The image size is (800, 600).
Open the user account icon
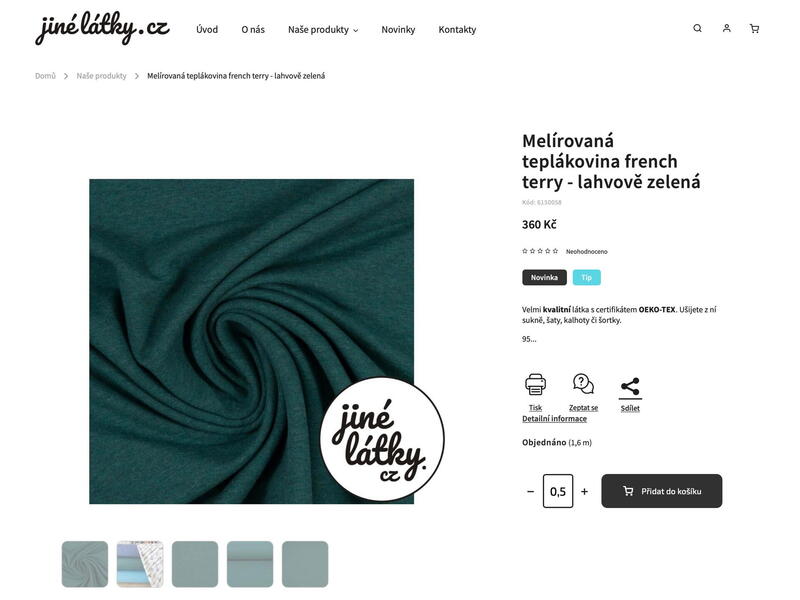click(726, 29)
